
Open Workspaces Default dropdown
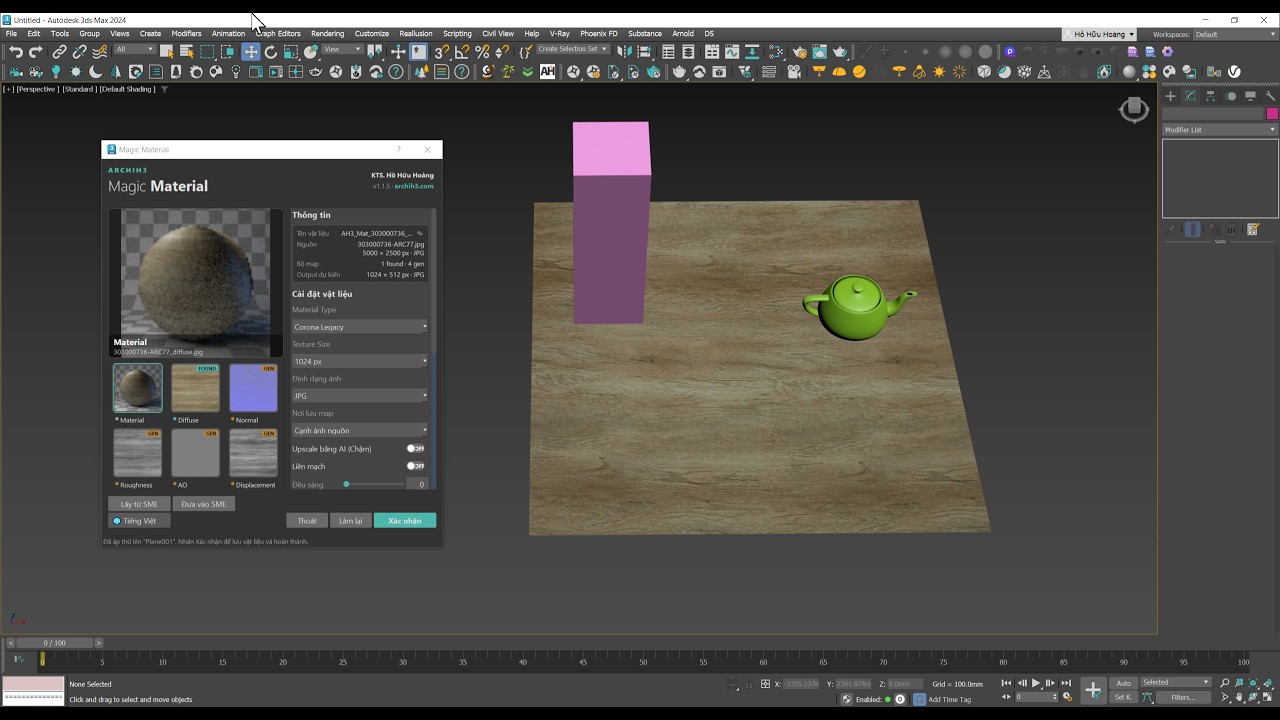pyautogui.click(x=1234, y=34)
